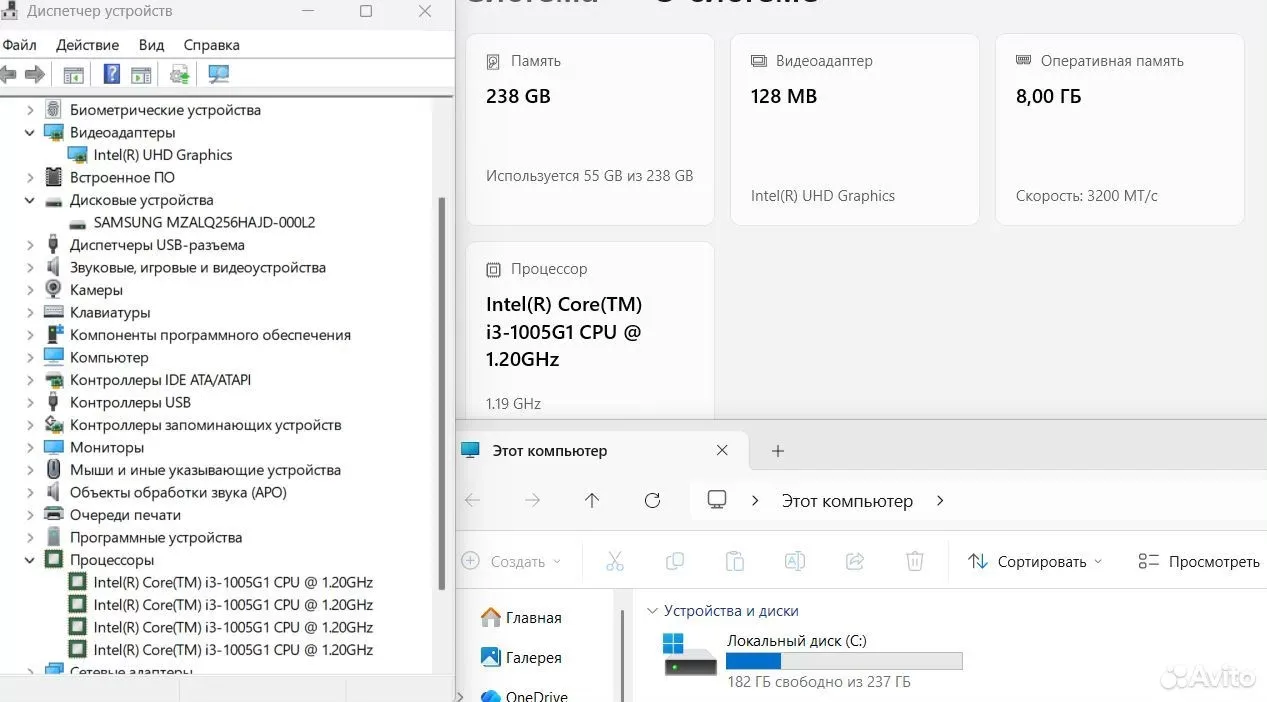Image resolution: width=1267 pixels, height=702 pixels.
Task: Click the Up arrow in Explorer navigation
Action: coord(592,501)
